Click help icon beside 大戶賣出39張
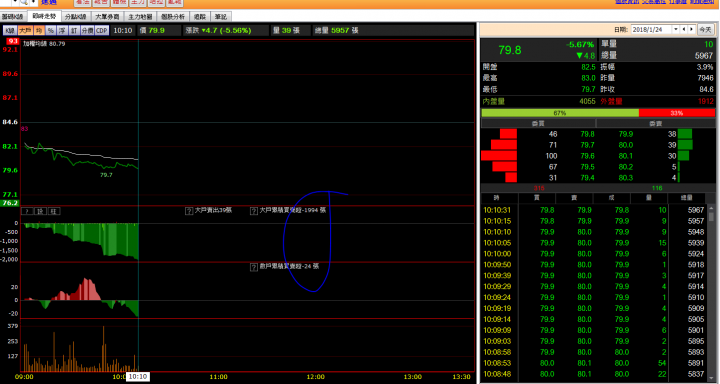This screenshot has width=720, height=384. pyautogui.click(x=189, y=211)
